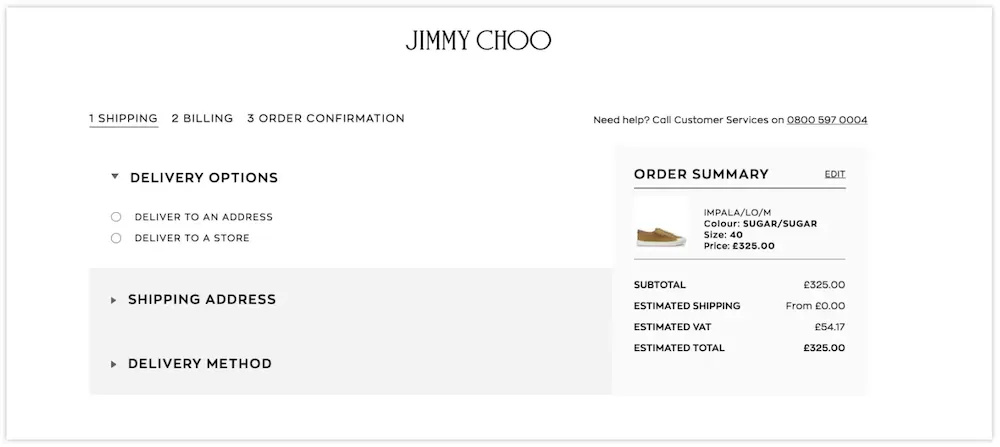Image resolution: width=1000 pixels, height=447 pixels.
Task: Click the Deliver to an Address label
Action: point(203,217)
